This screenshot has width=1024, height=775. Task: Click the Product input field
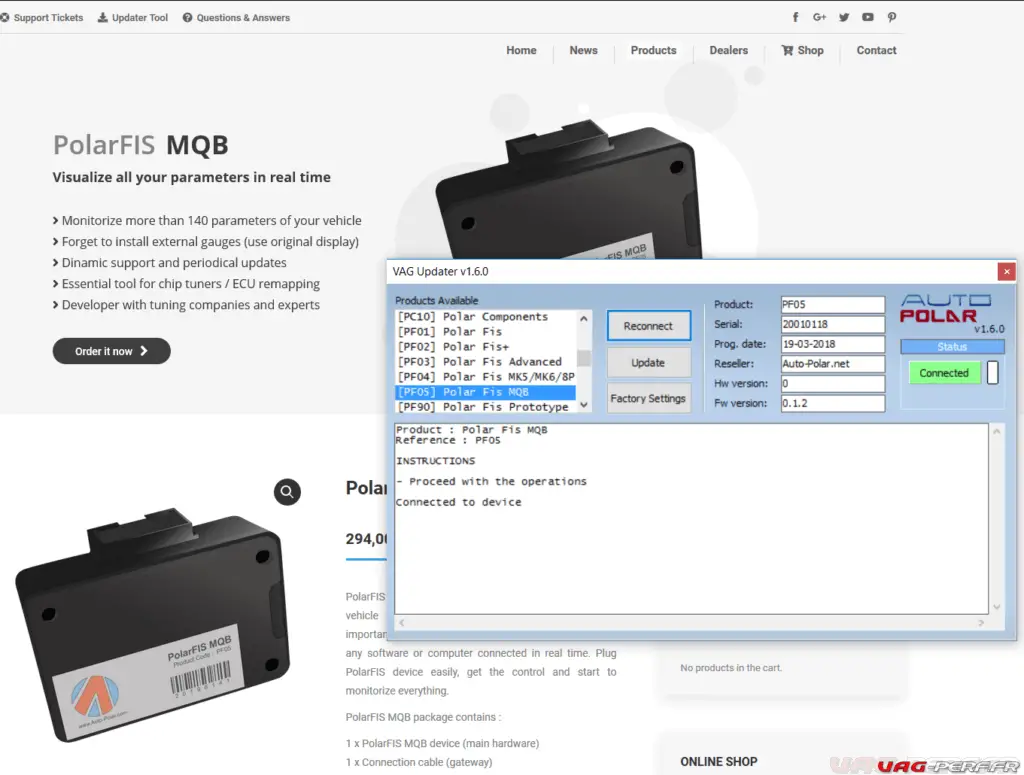pyautogui.click(x=833, y=304)
